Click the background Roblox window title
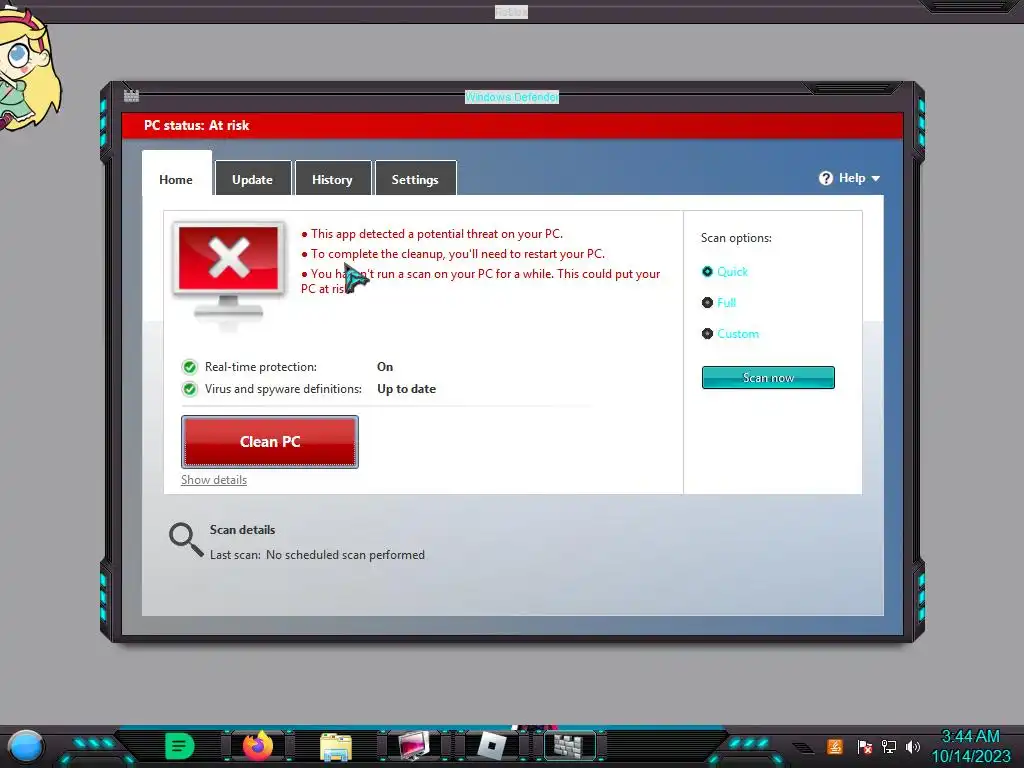This screenshot has width=1024, height=768. tap(511, 12)
